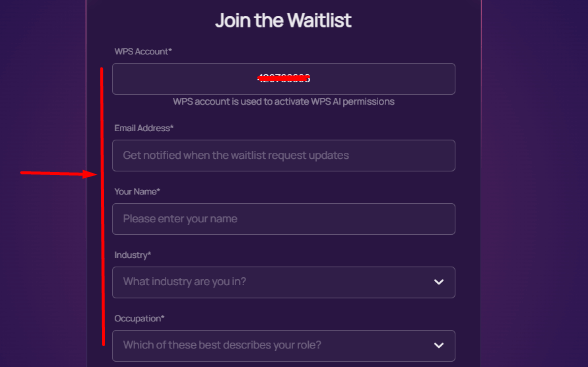The width and height of the screenshot is (588, 367).
Task: Click the red-scribbled account number
Action: coord(284,78)
